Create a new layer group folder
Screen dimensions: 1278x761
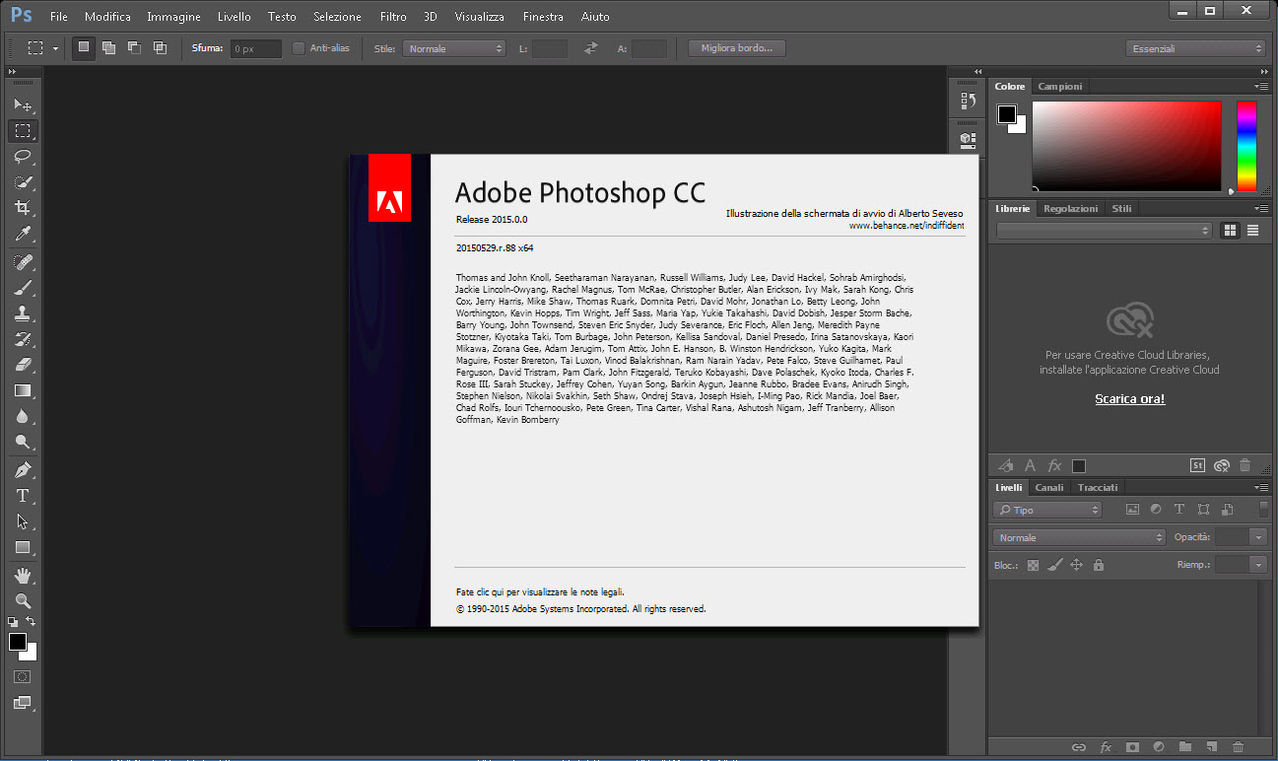[1185, 747]
